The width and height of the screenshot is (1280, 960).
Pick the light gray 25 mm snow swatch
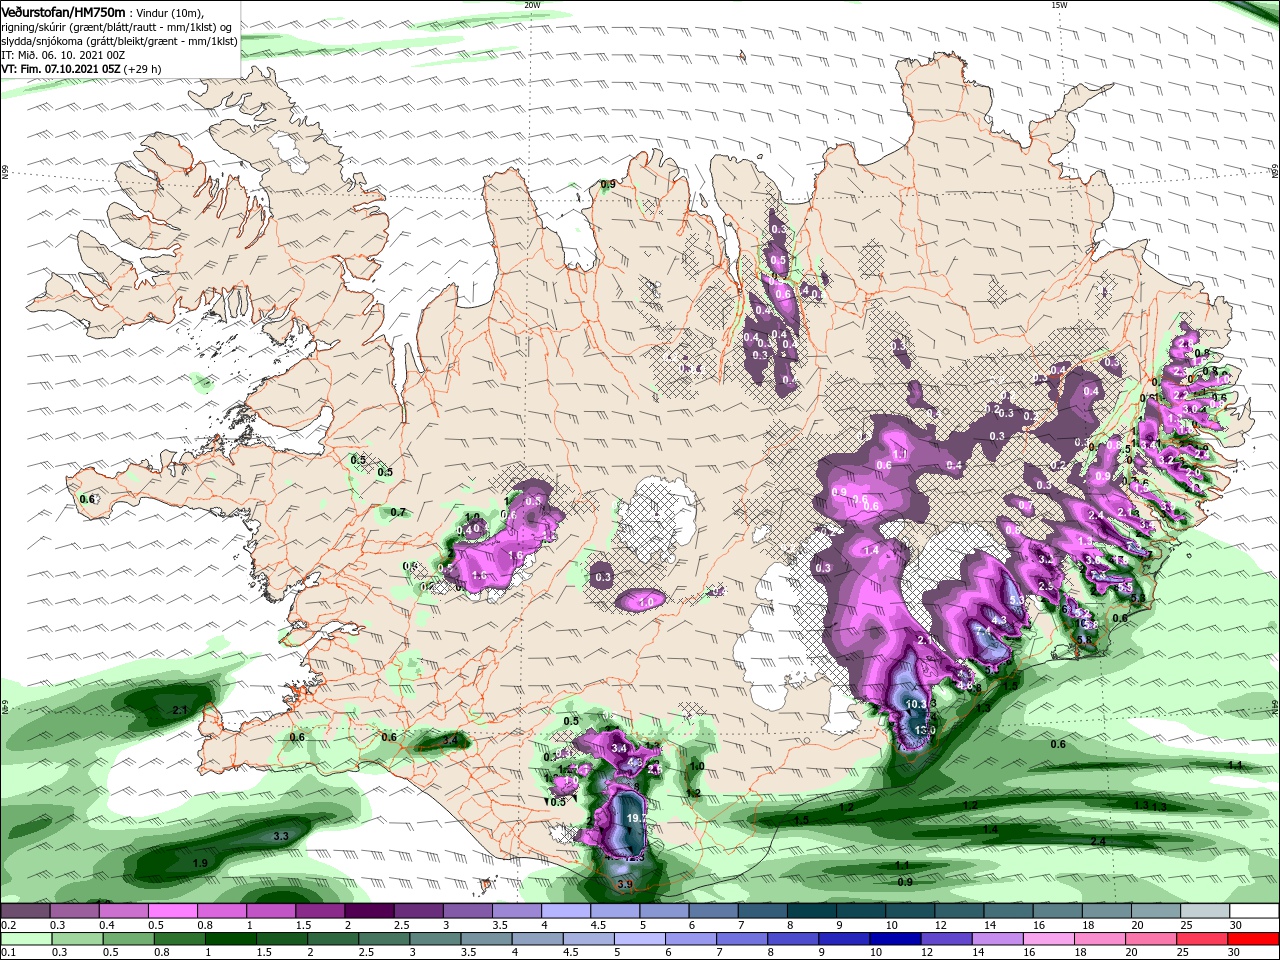tap(1205, 911)
